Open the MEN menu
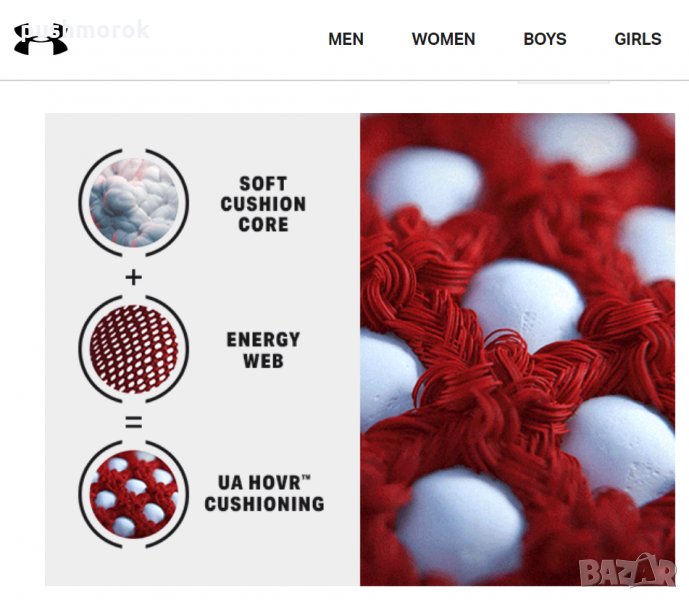 click(346, 39)
